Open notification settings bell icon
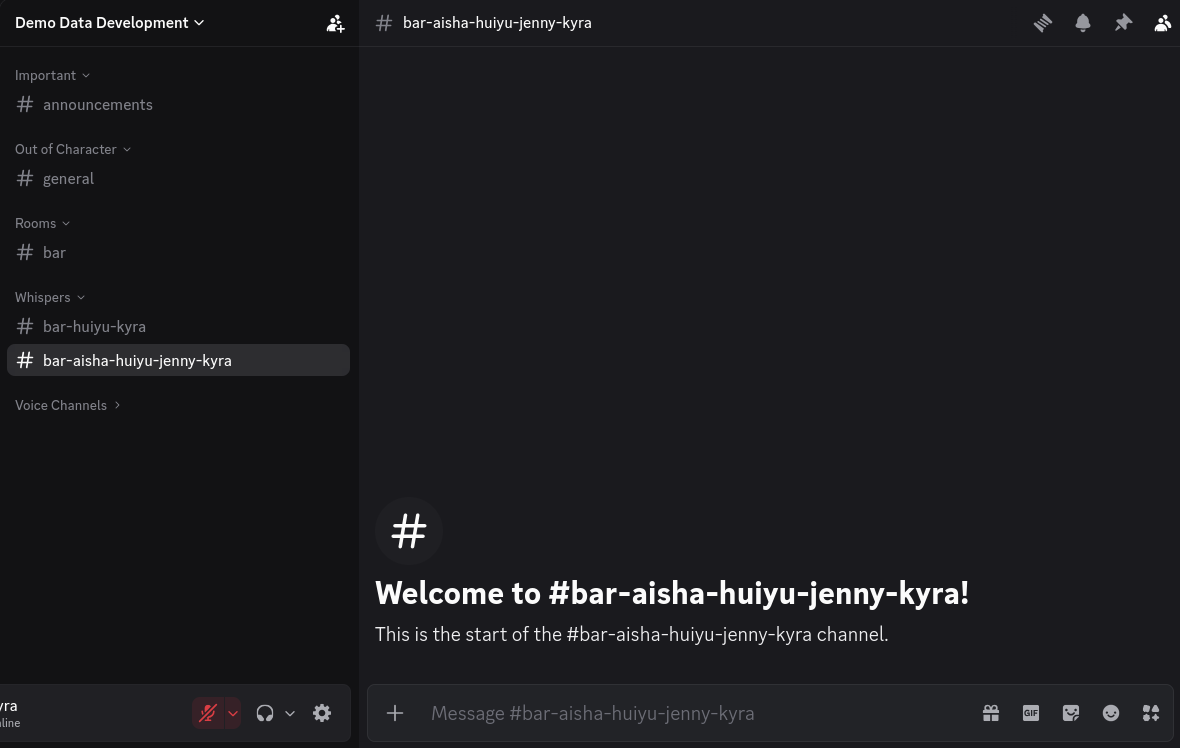 click(1083, 23)
